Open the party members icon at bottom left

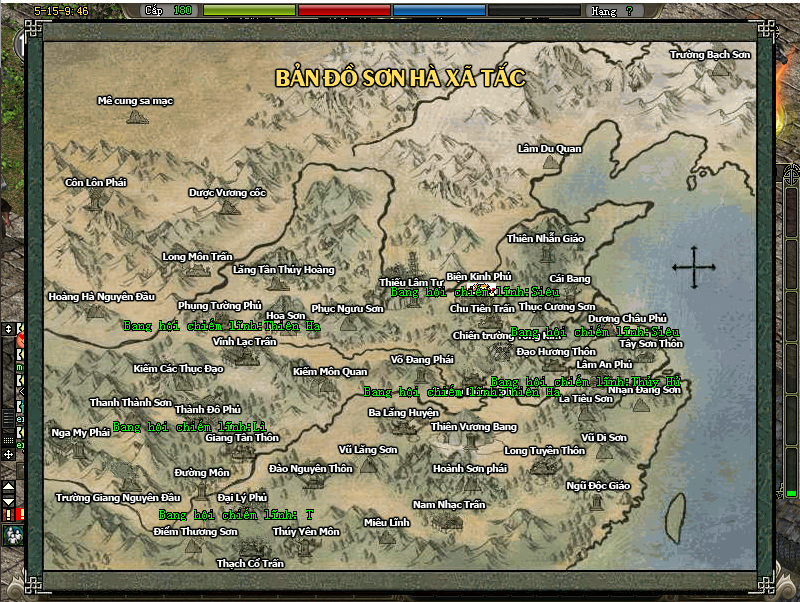pos(12,536)
